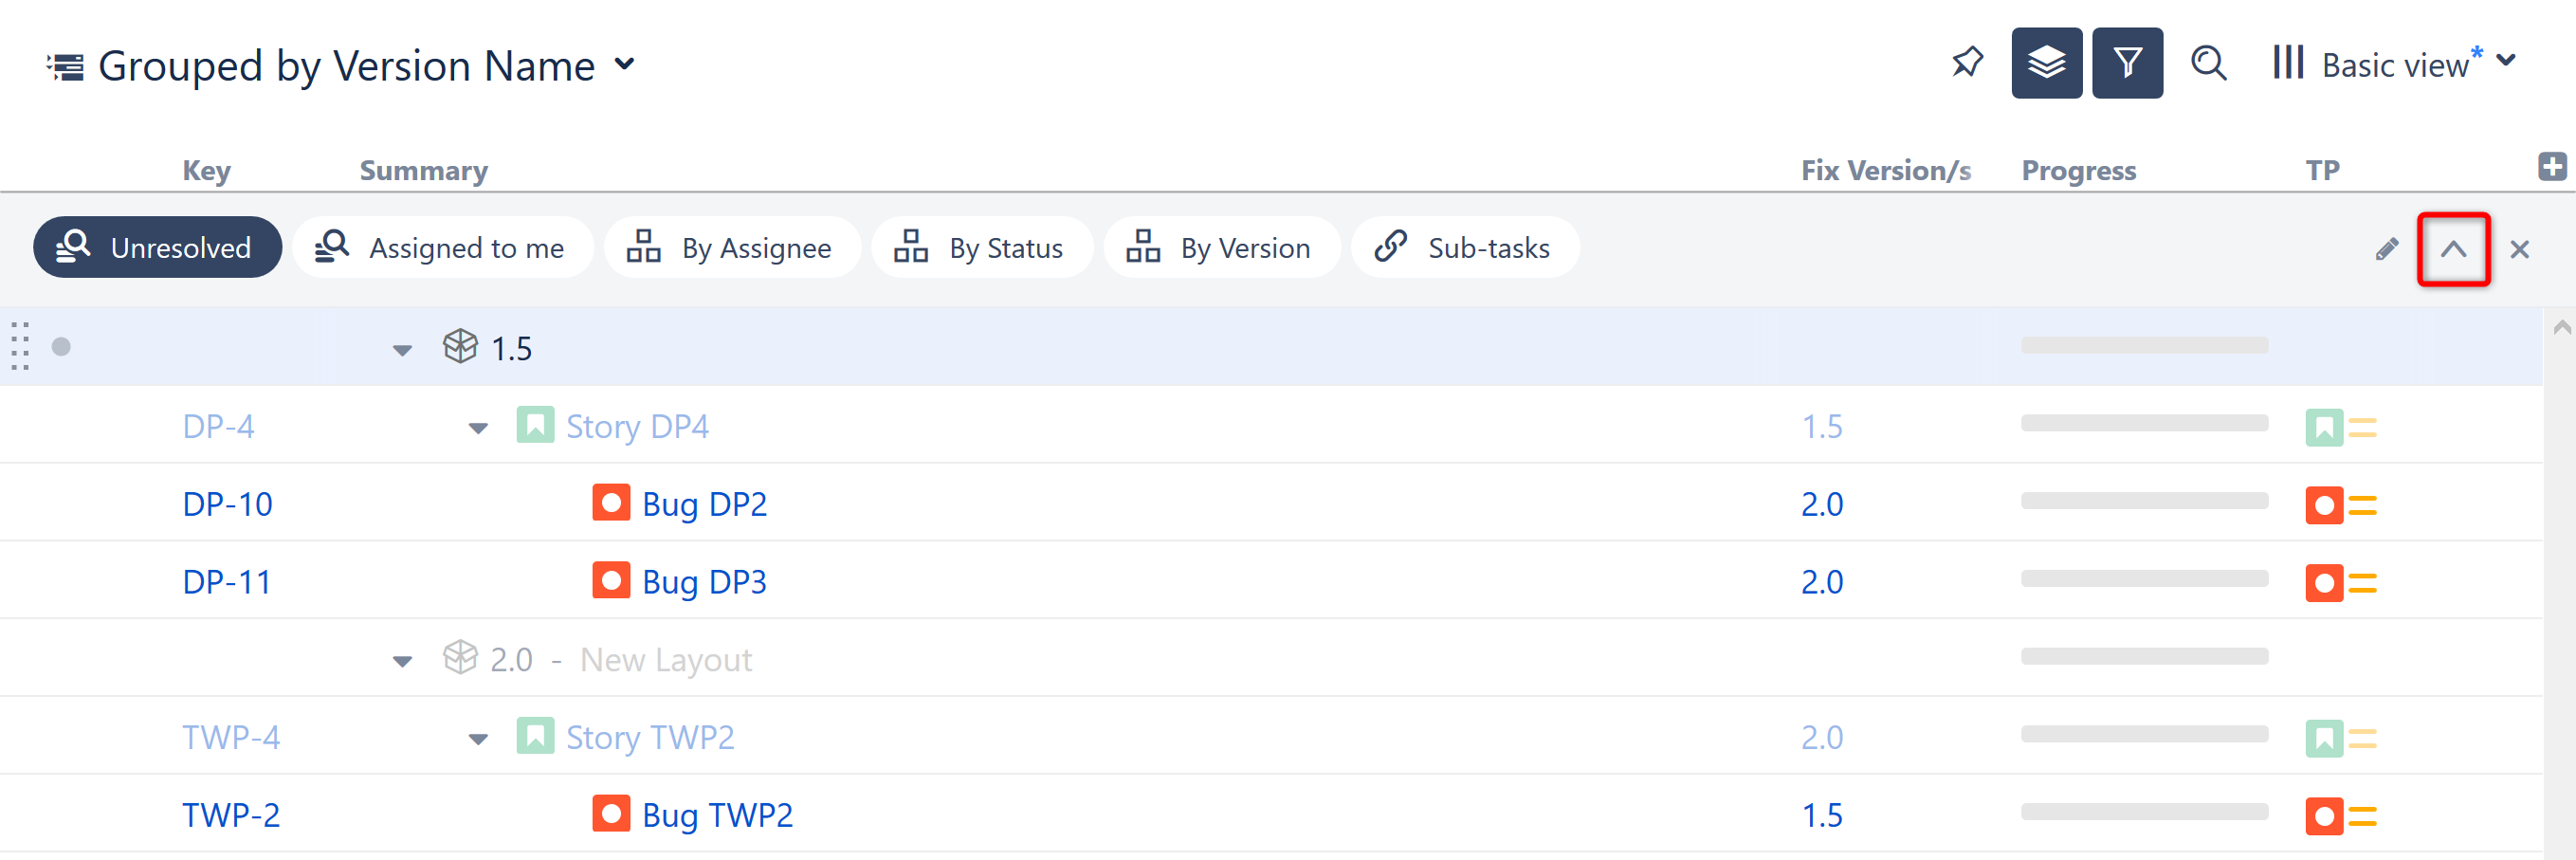Click the pin icon in the toolbar
Image resolution: width=2576 pixels, height=860 pixels.
click(x=1966, y=63)
